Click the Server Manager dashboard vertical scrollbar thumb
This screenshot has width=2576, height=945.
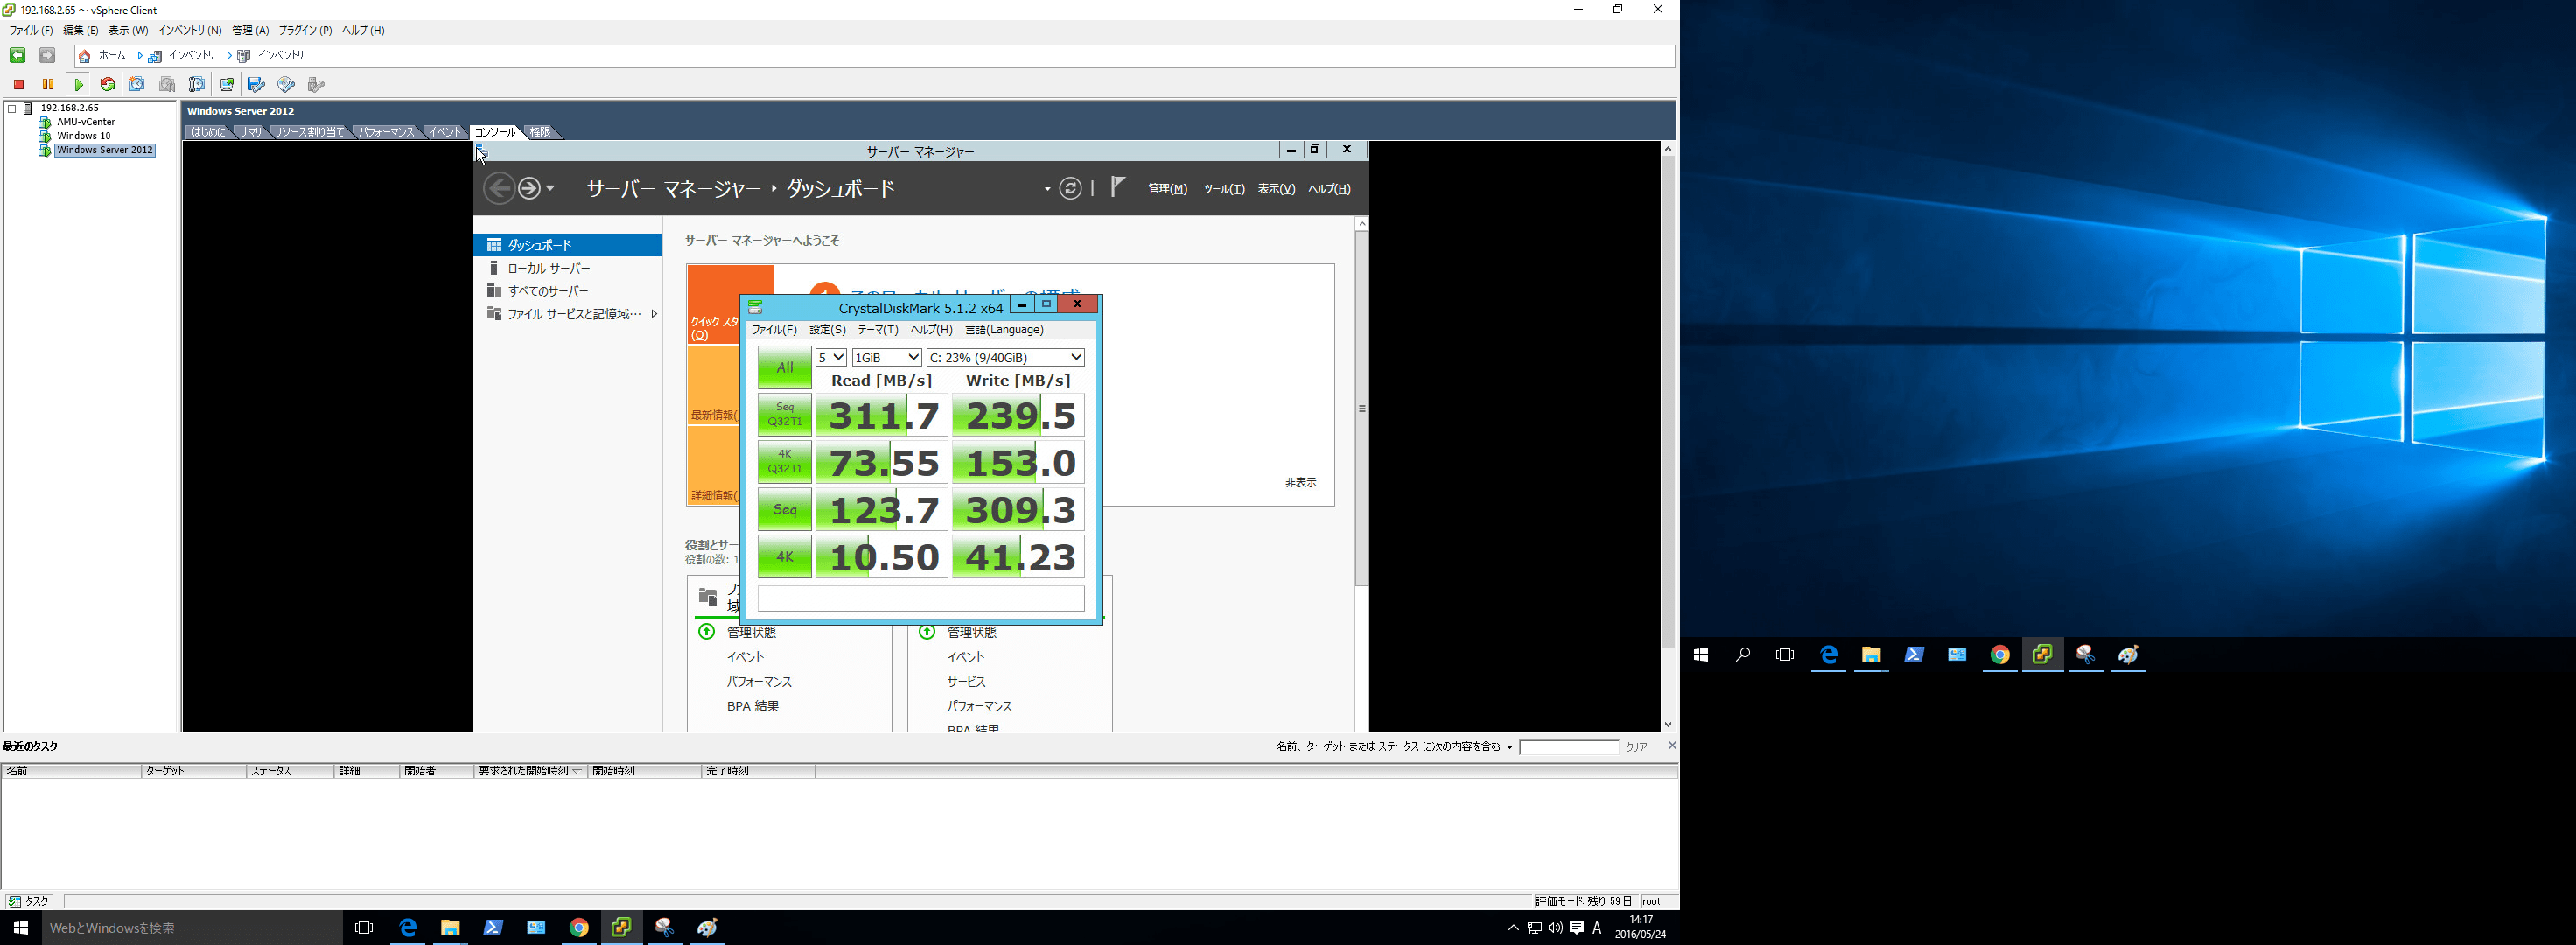tap(1362, 408)
